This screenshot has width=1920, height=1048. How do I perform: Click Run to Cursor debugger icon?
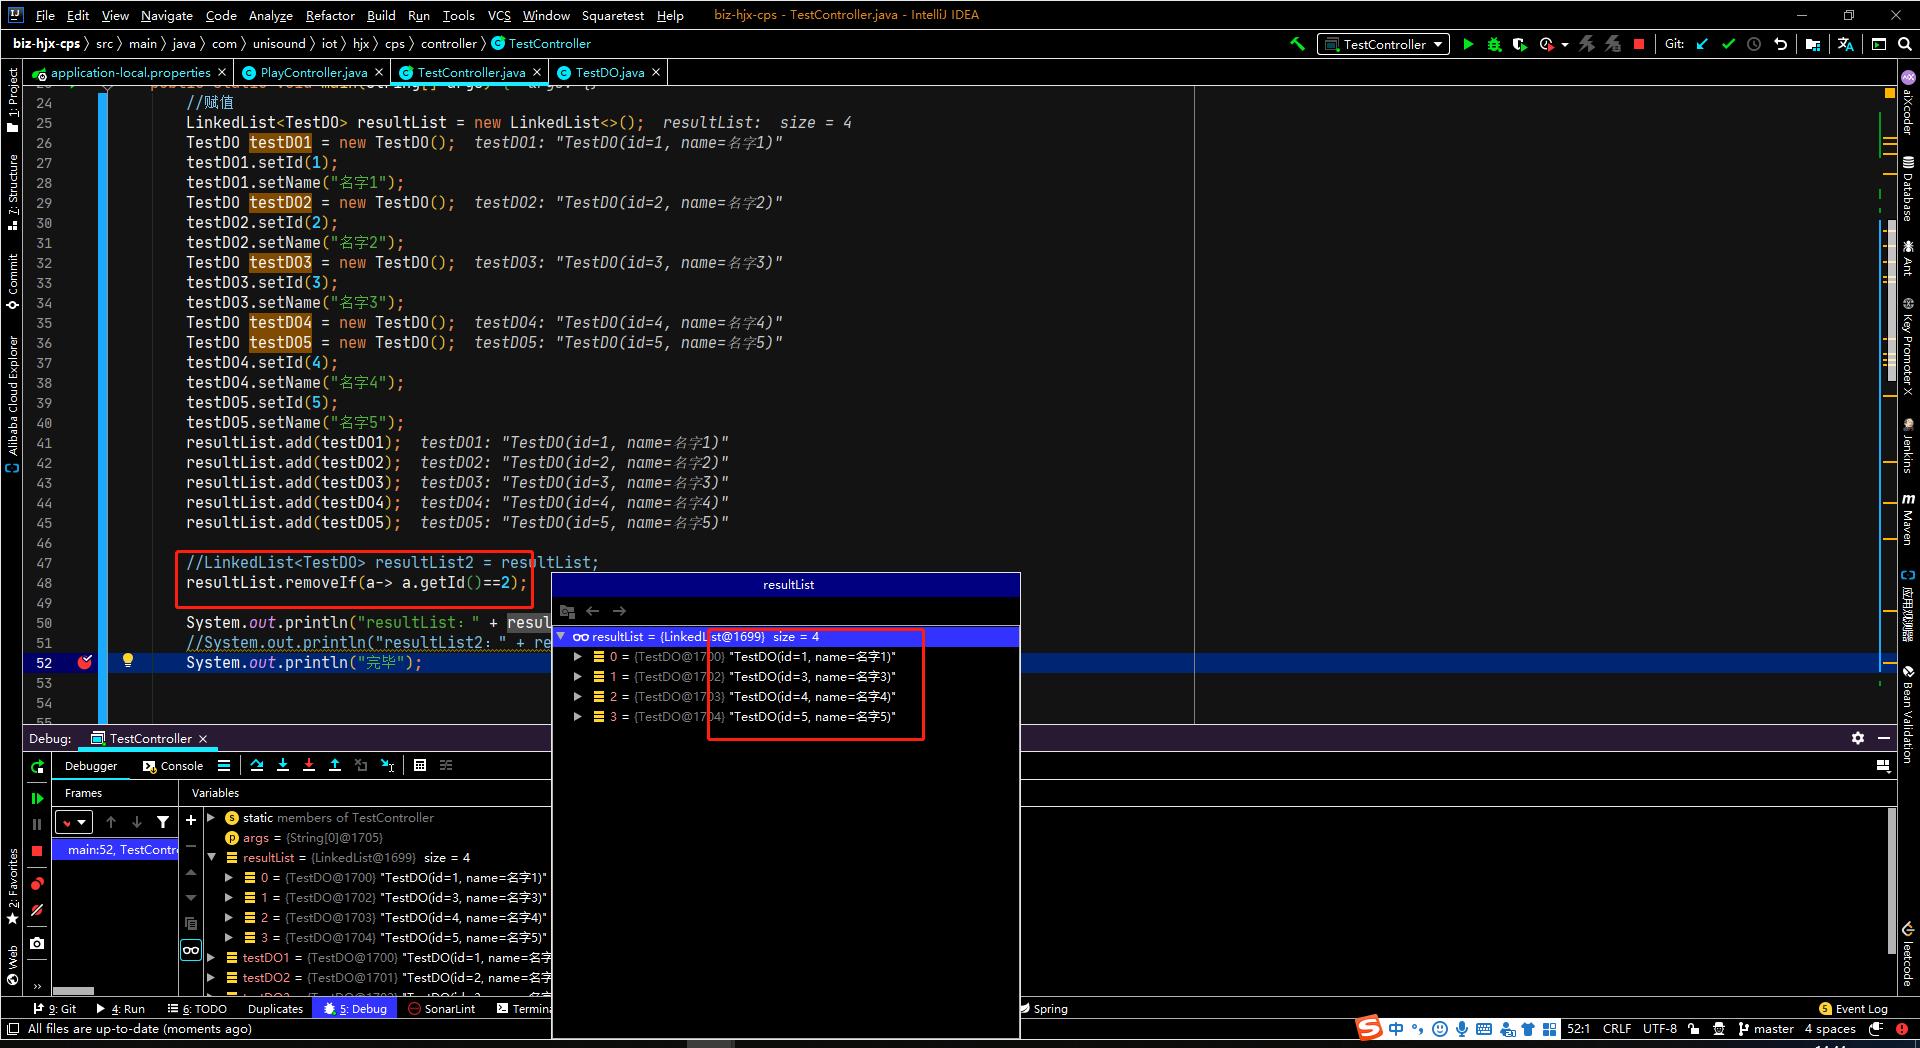(x=387, y=765)
